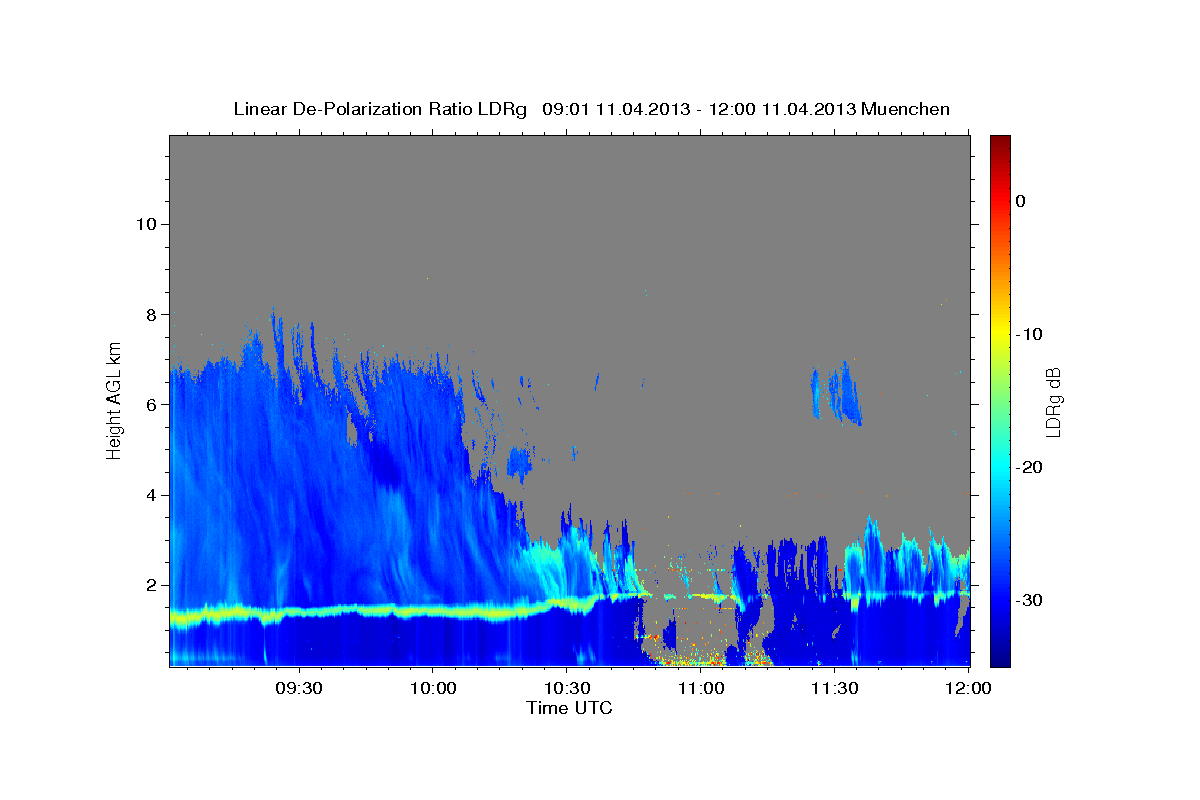The height and width of the screenshot is (800, 1200).
Task: Click the 12:00 time tick label
Action: [968, 688]
